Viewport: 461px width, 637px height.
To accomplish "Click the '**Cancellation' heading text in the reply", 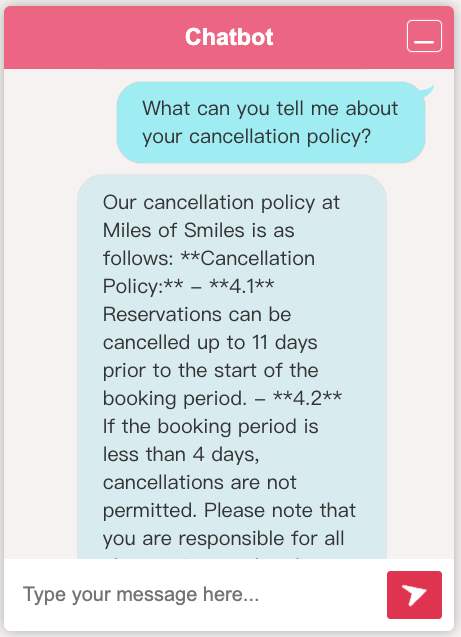I will tap(248, 258).
